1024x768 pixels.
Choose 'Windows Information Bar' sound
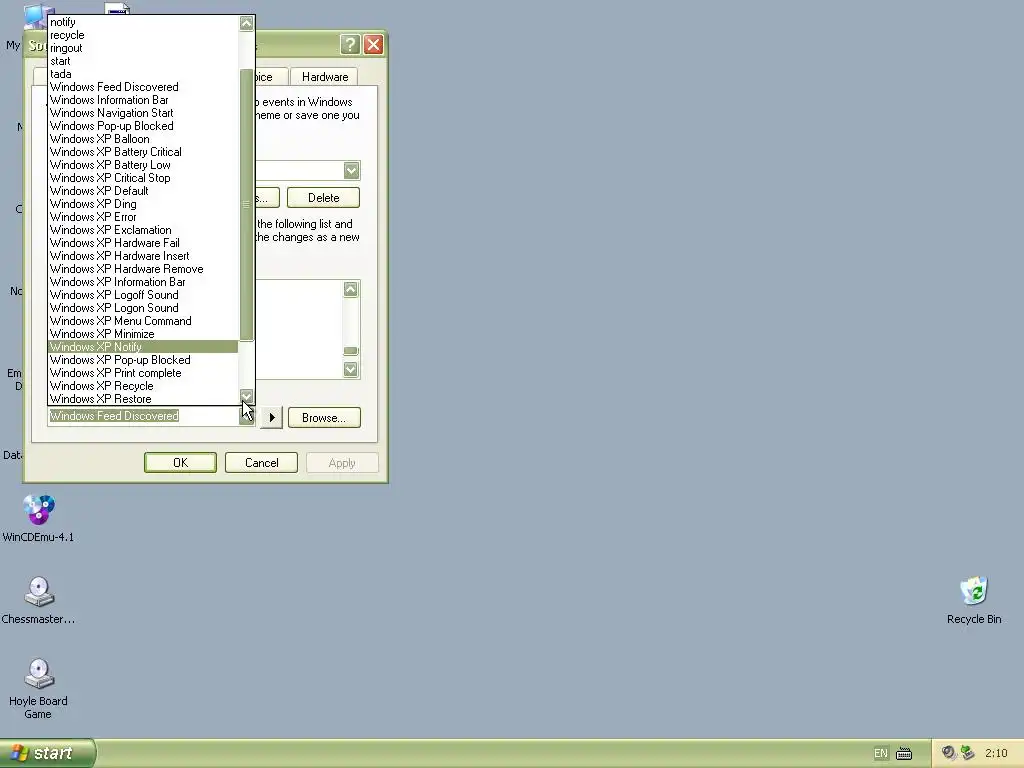tap(144, 100)
